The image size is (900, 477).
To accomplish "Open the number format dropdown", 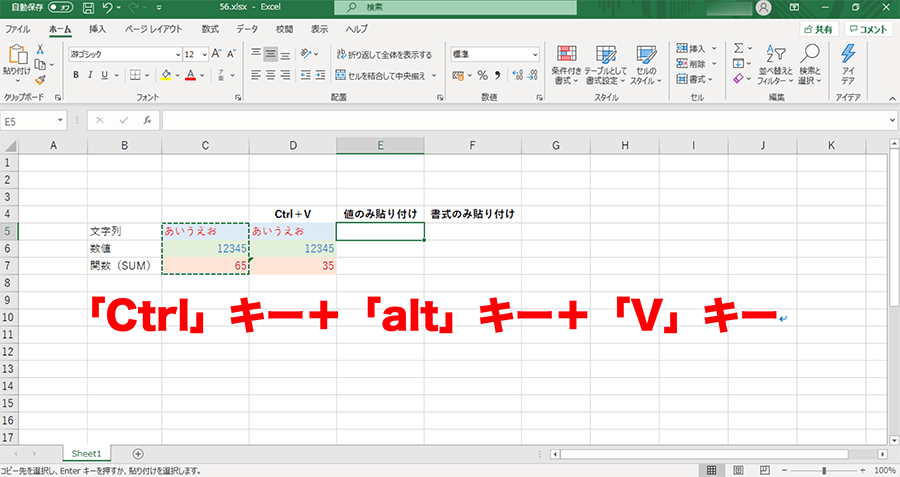I will (x=535, y=55).
